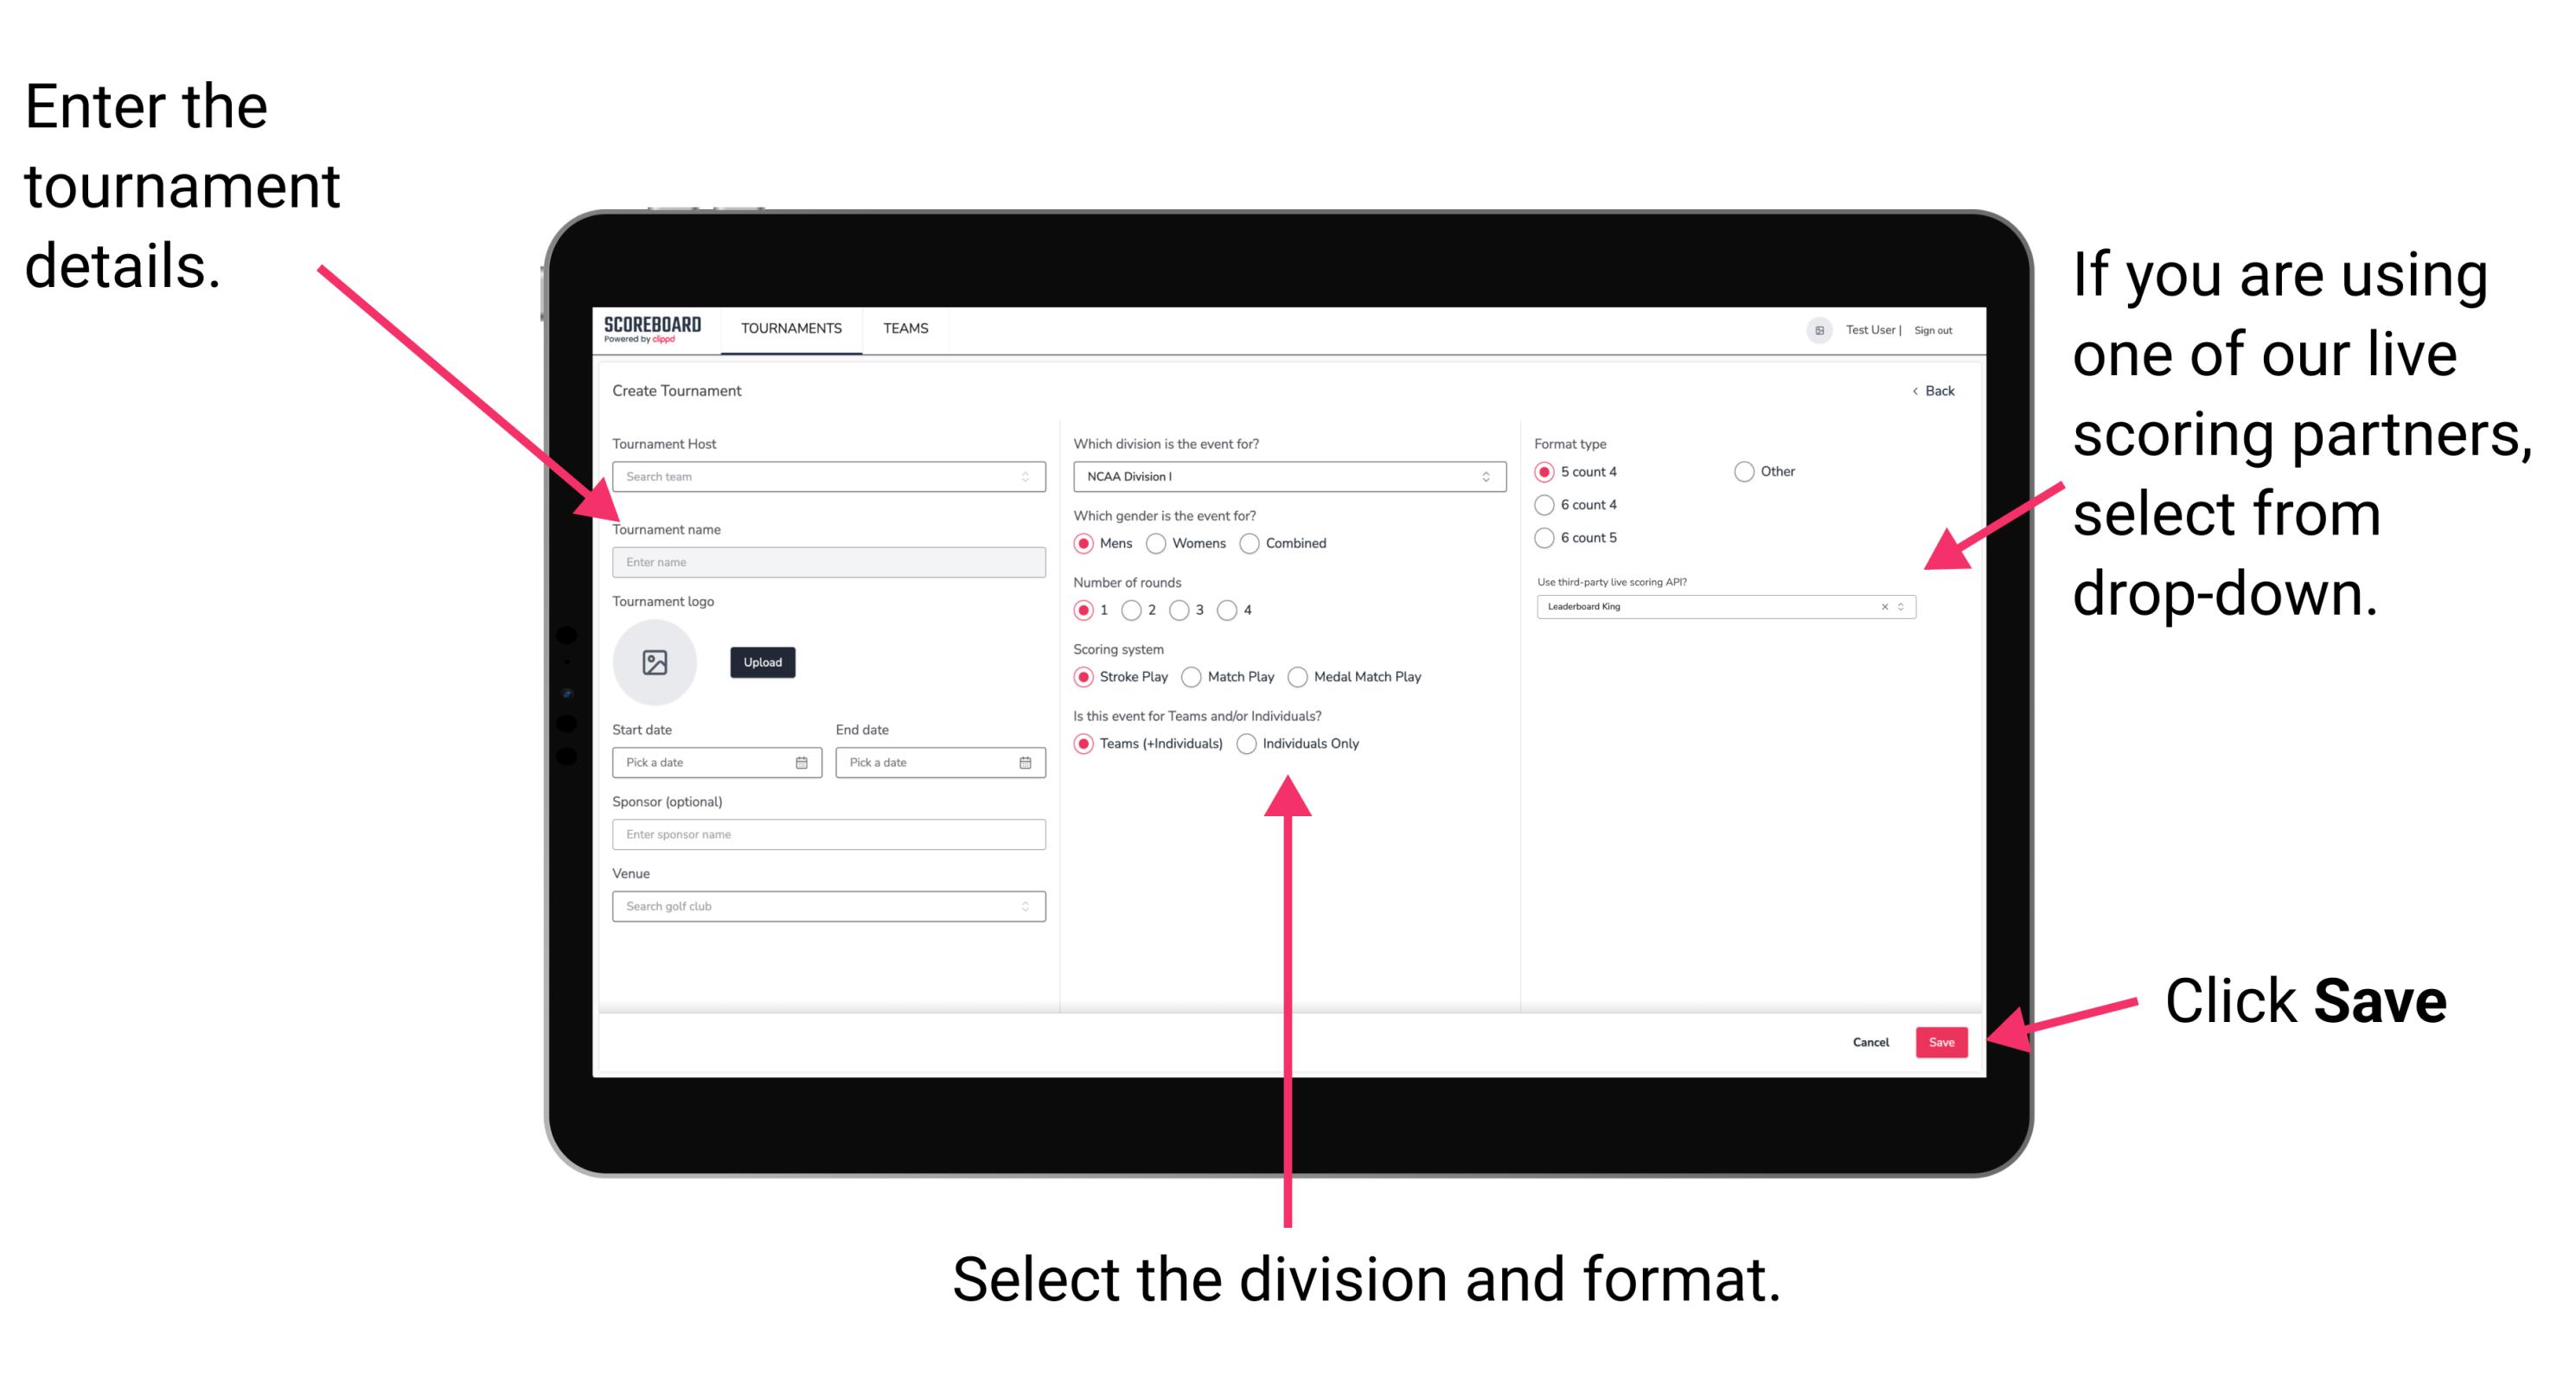Click the Back navigation icon
2576x1386 pixels.
[x=1914, y=391]
